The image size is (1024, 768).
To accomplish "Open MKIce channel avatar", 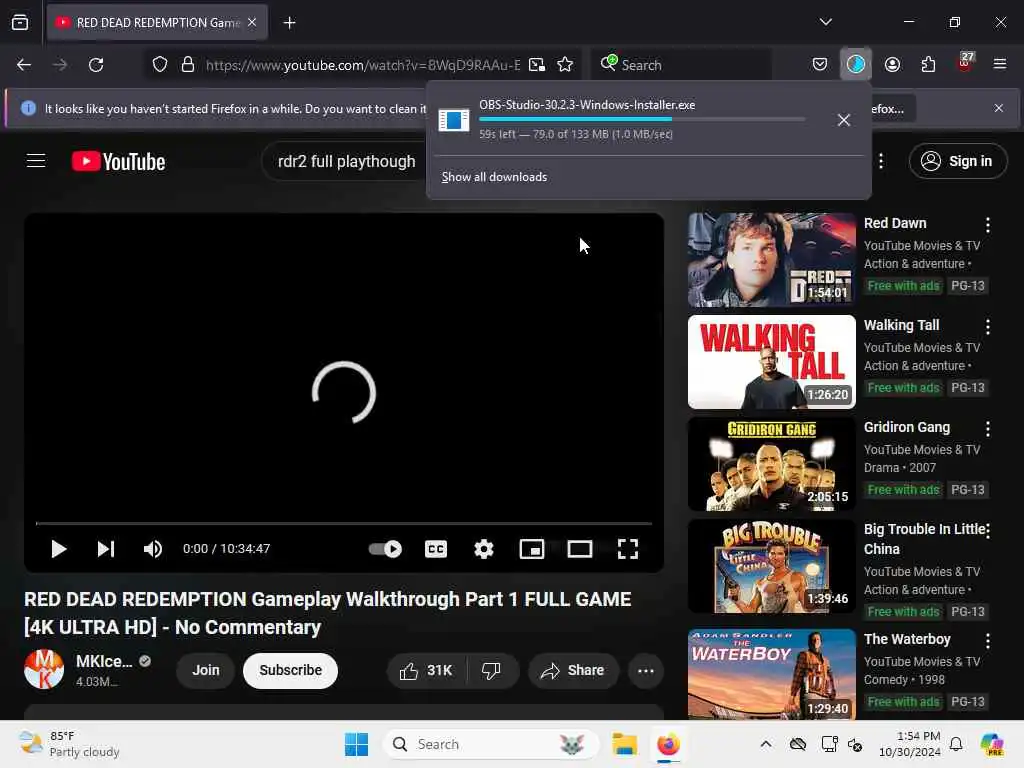I will (x=44, y=669).
